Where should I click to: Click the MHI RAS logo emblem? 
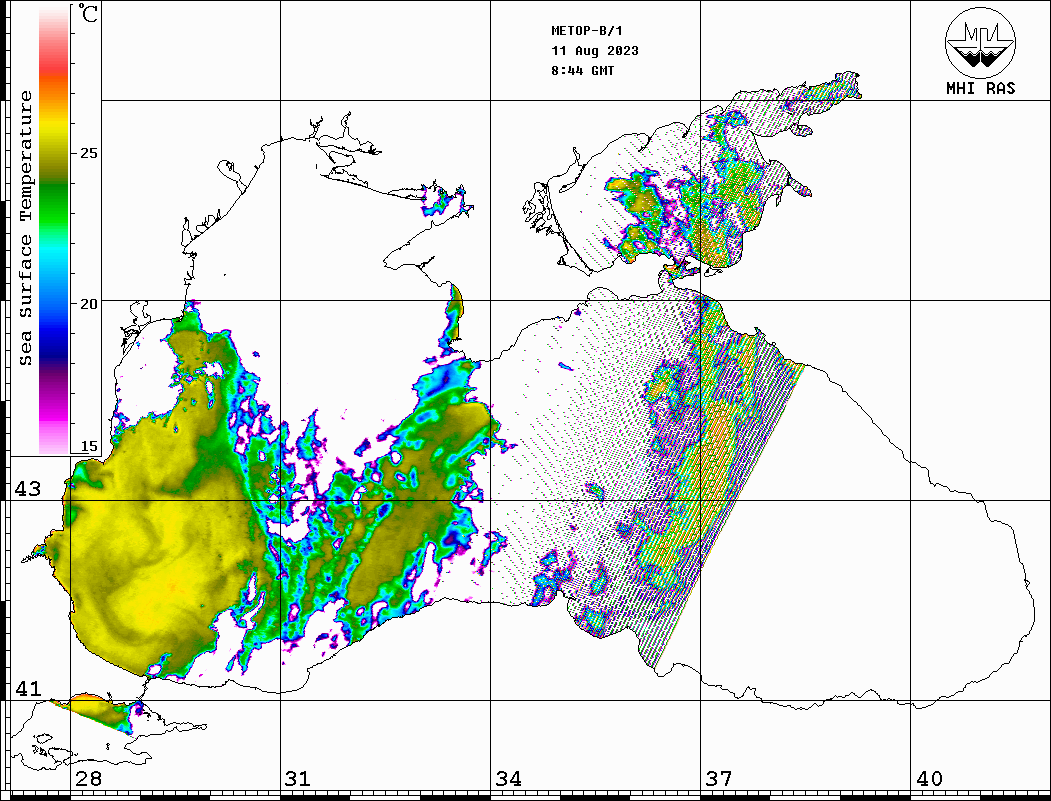click(x=980, y=42)
